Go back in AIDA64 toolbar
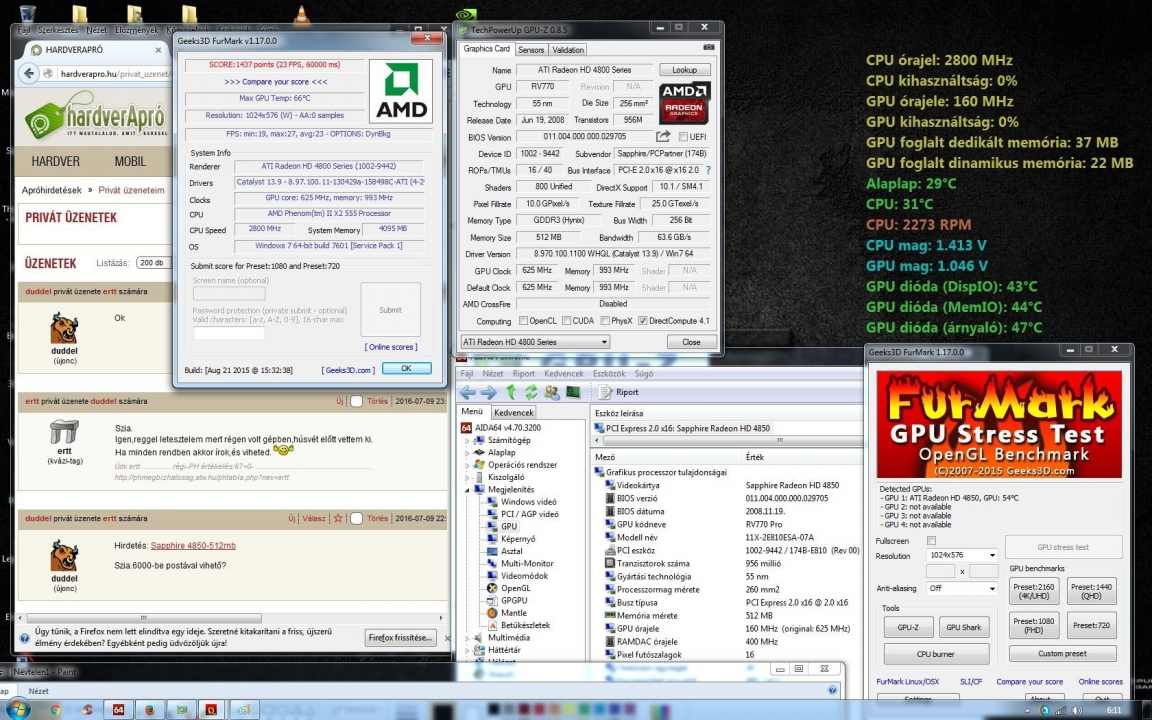1152x720 pixels. click(467, 392)
